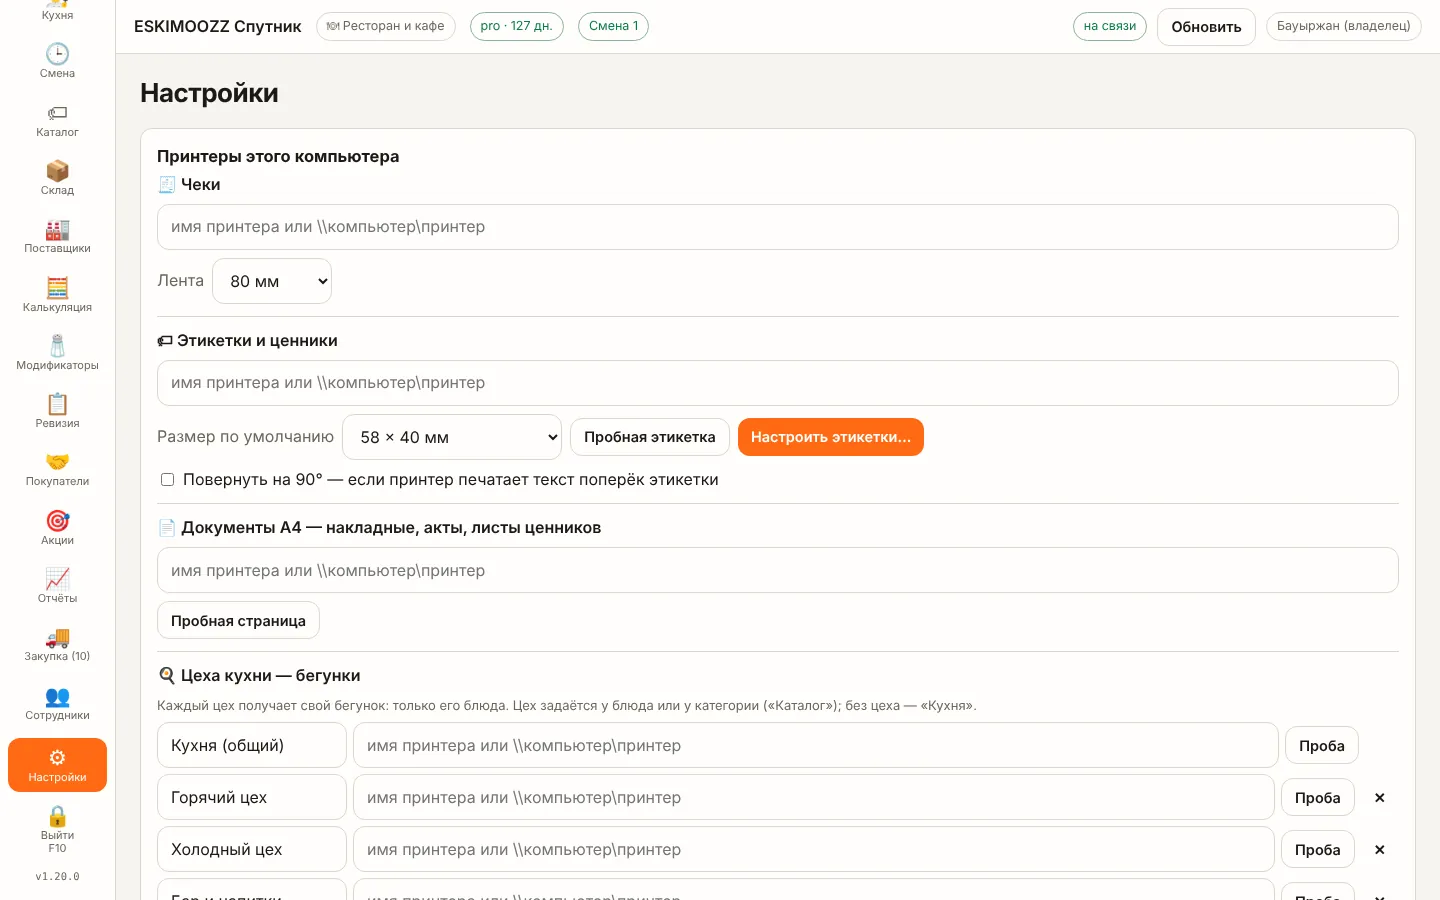Open the Смена shift section in sidebar
The height and width of the screenshot is (900, 1440).
(x=57, y=61)
